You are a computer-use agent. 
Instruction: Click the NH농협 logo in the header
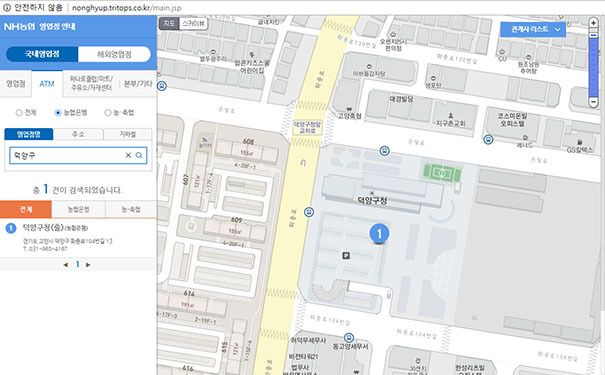[x=19, y=26]
